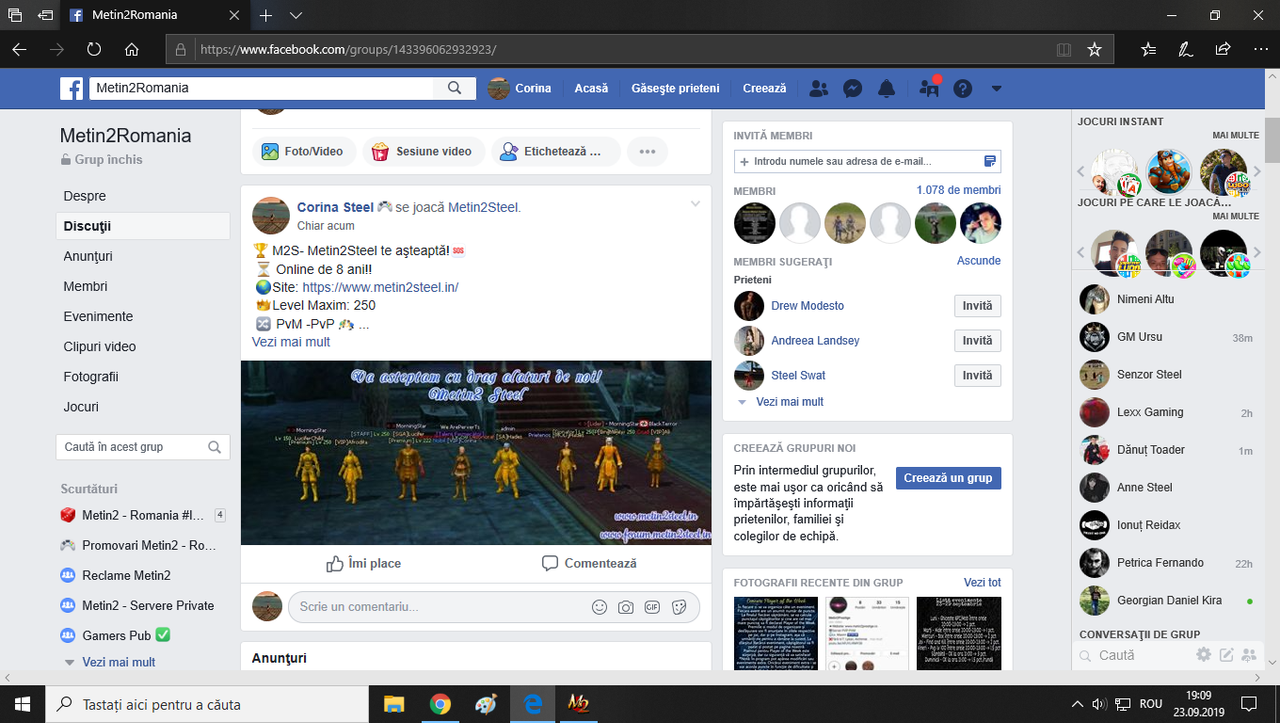Image resolution: width=1280 pixels, height=723 pixels.
Task: Invite Andreea Landsey to the group
Action: (977, 341)
